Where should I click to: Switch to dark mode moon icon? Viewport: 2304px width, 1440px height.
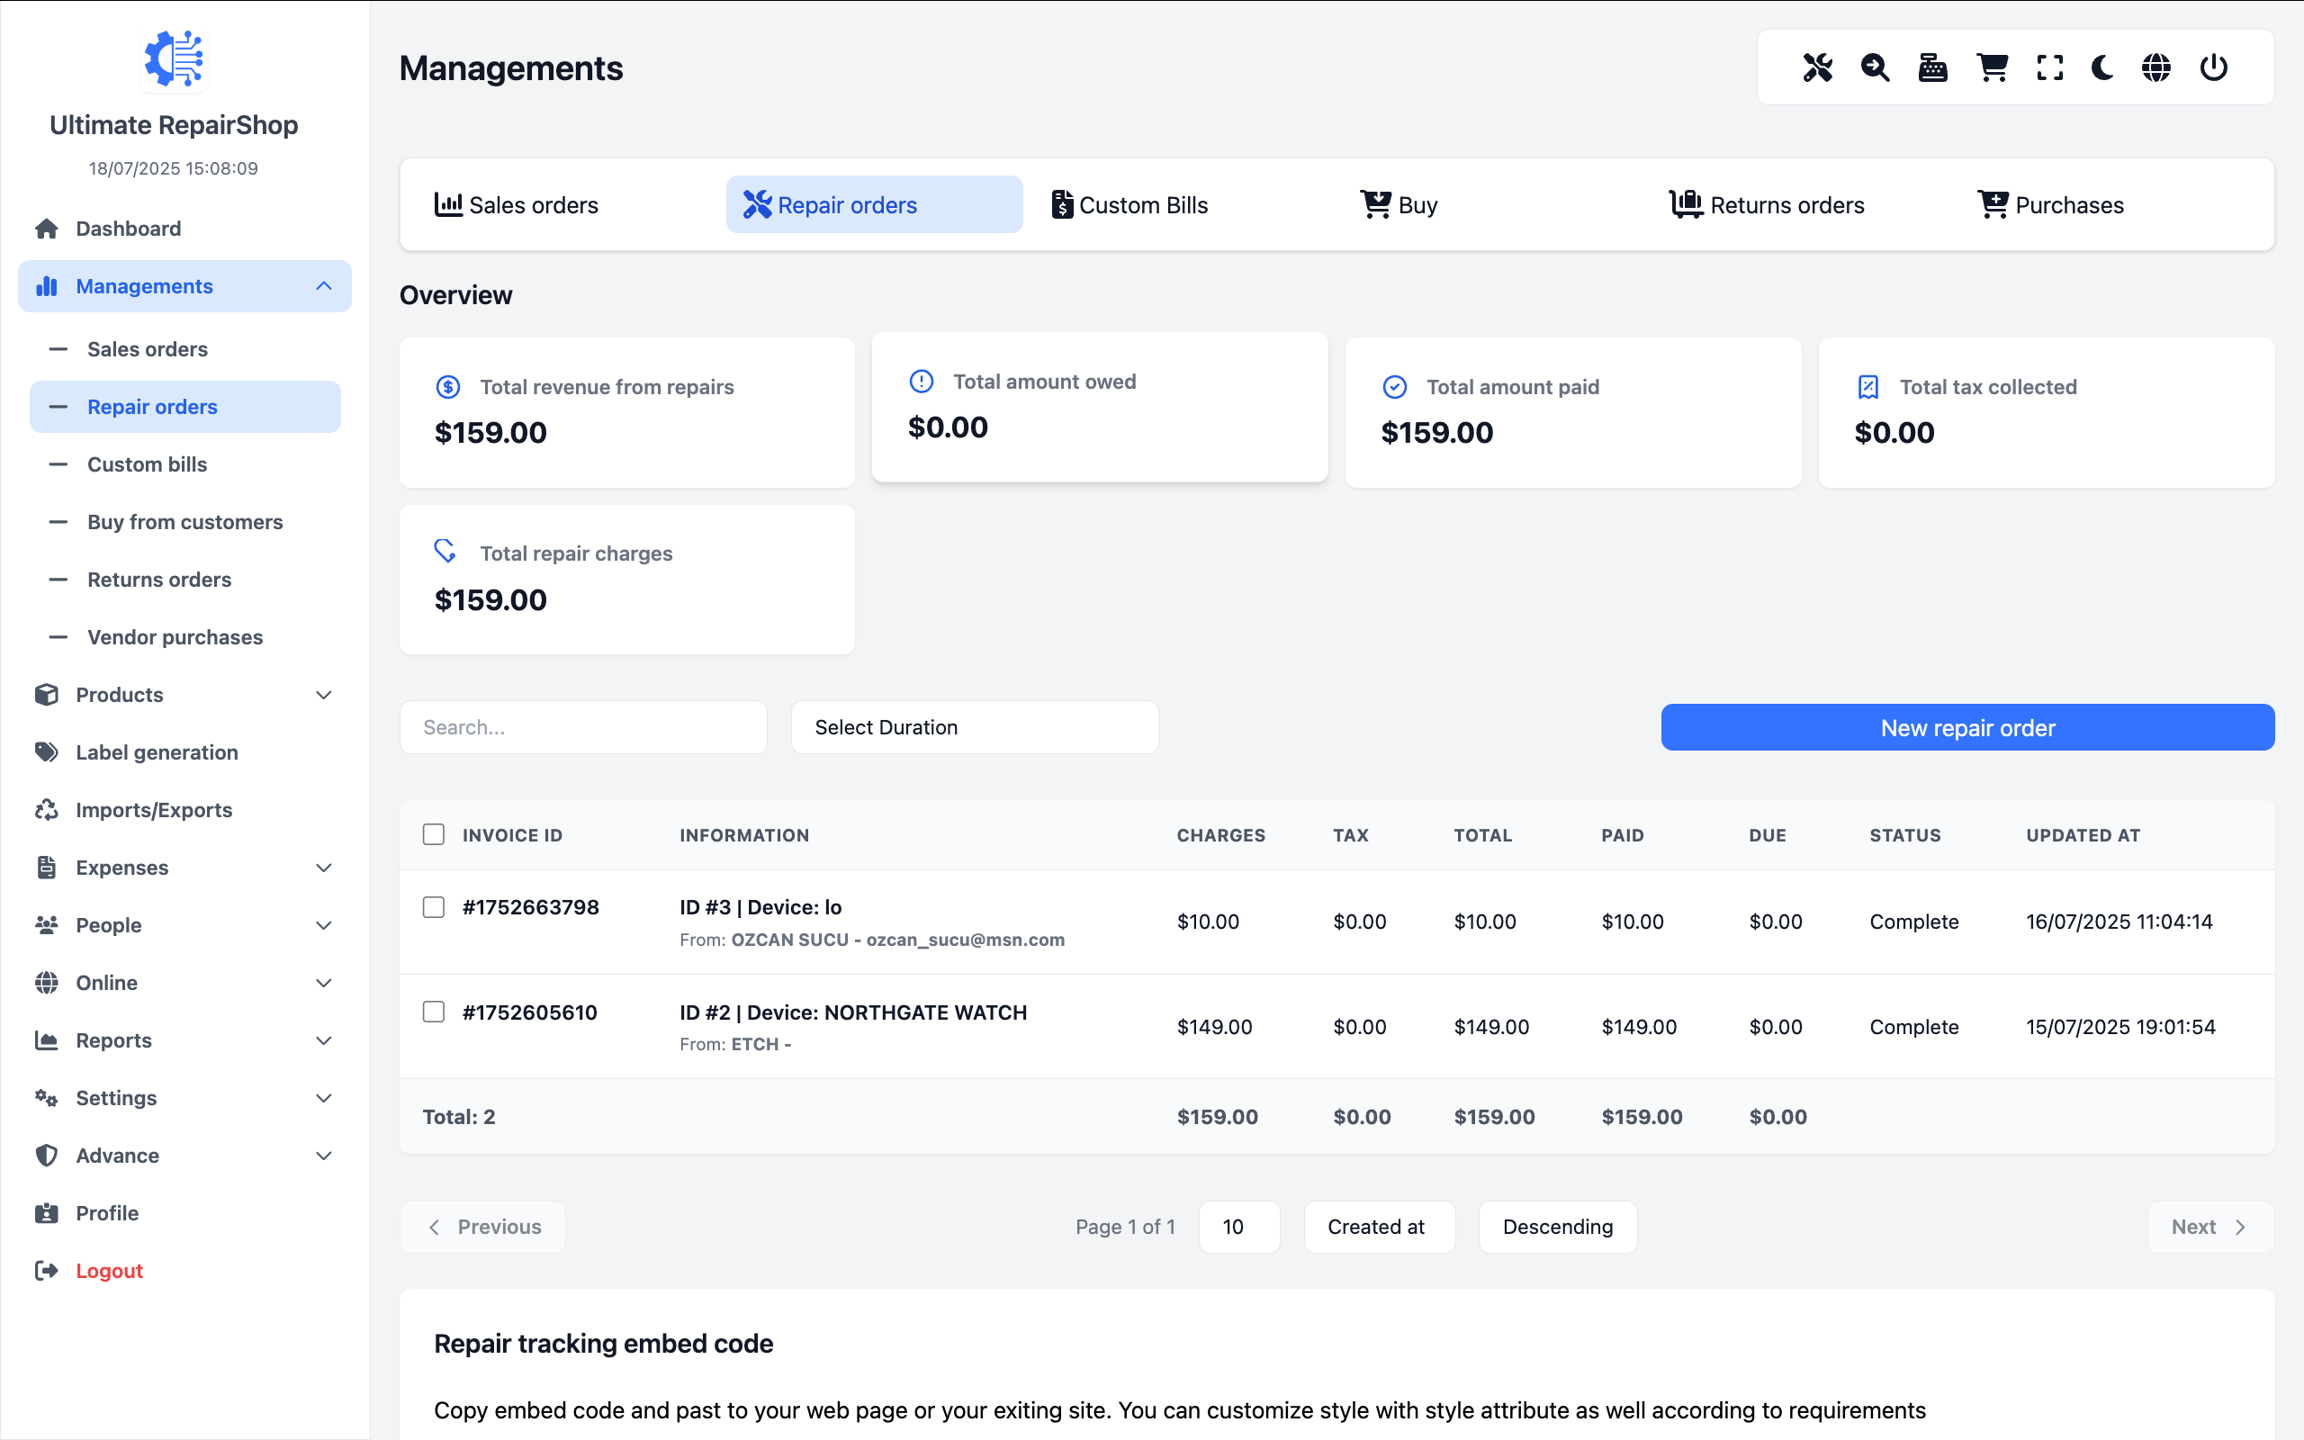(x=2103, y=68)
